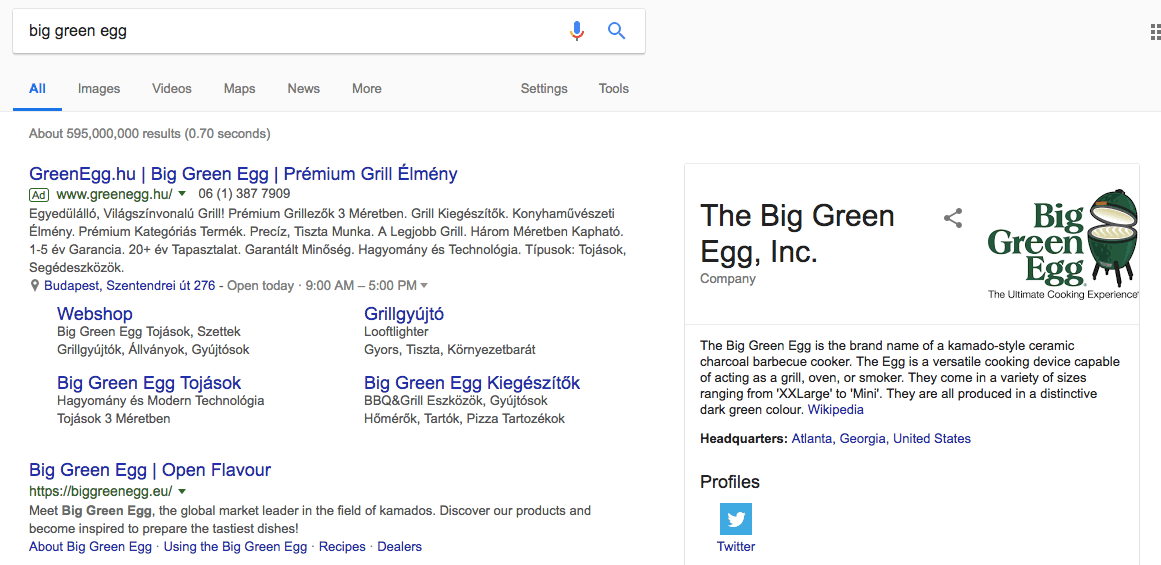Open the Wikipedia link in the description
Screen dimensions: 1161x565
pyautogui.click(x=835, y=409)
